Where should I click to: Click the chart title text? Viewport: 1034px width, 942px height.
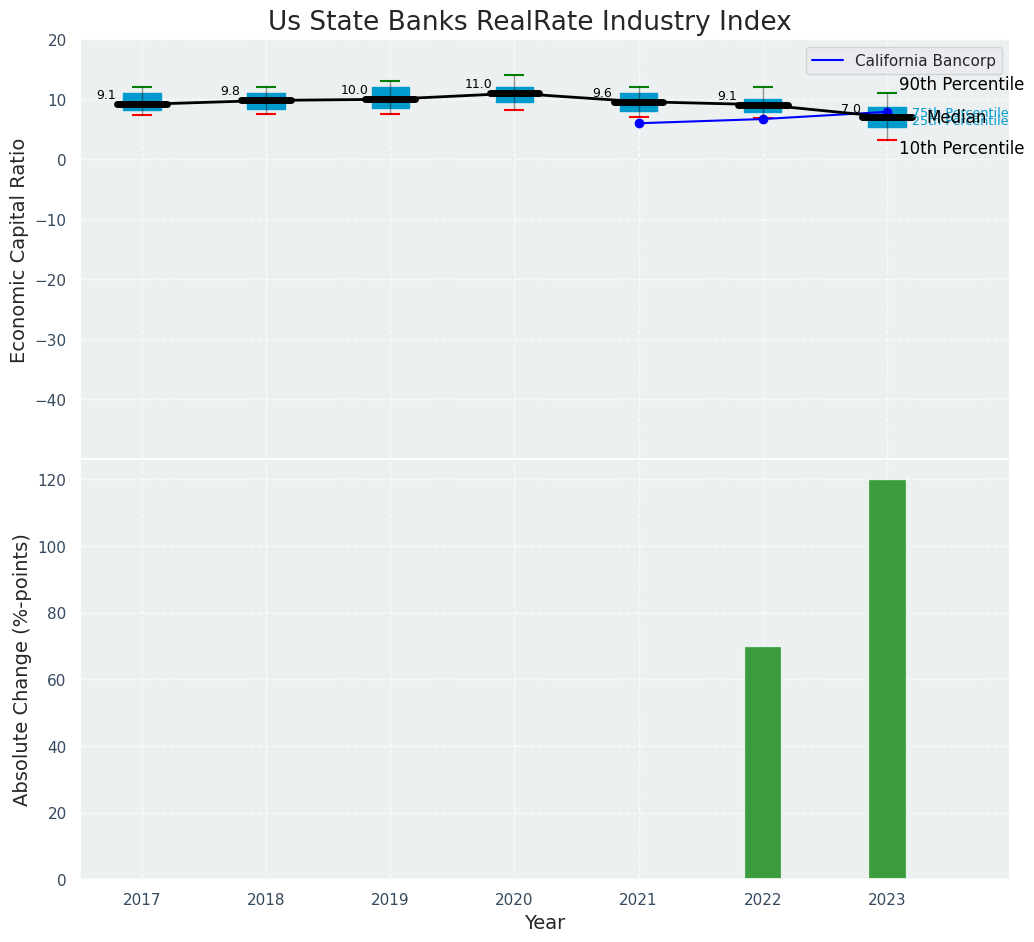click(529, 22)
